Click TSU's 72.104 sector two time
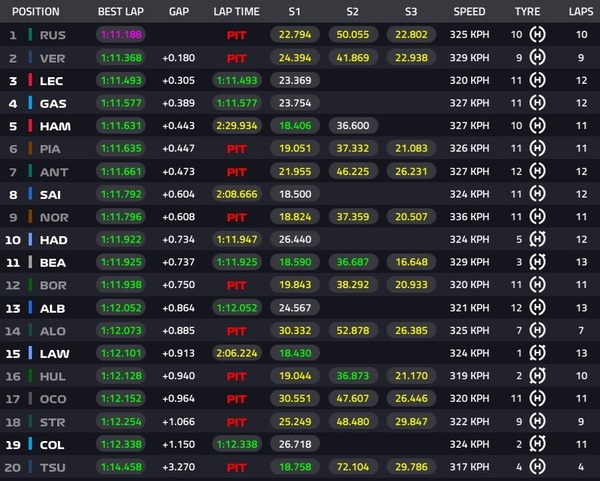Viewport: 600px width, 481px height. point(352,469)
